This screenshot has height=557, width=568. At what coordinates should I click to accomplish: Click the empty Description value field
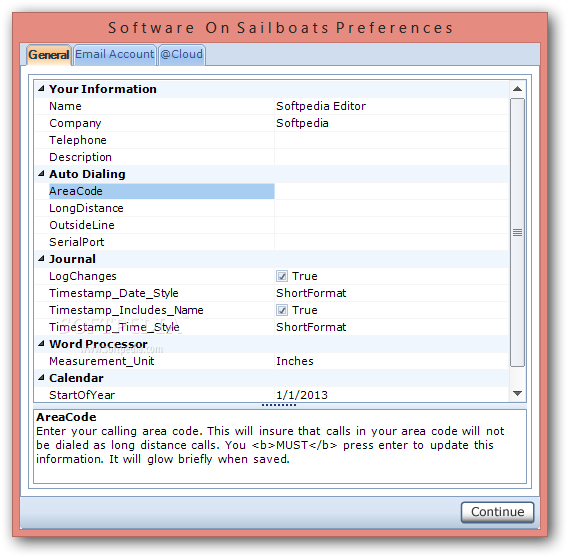pyautogui.click(x=392, y=157)
